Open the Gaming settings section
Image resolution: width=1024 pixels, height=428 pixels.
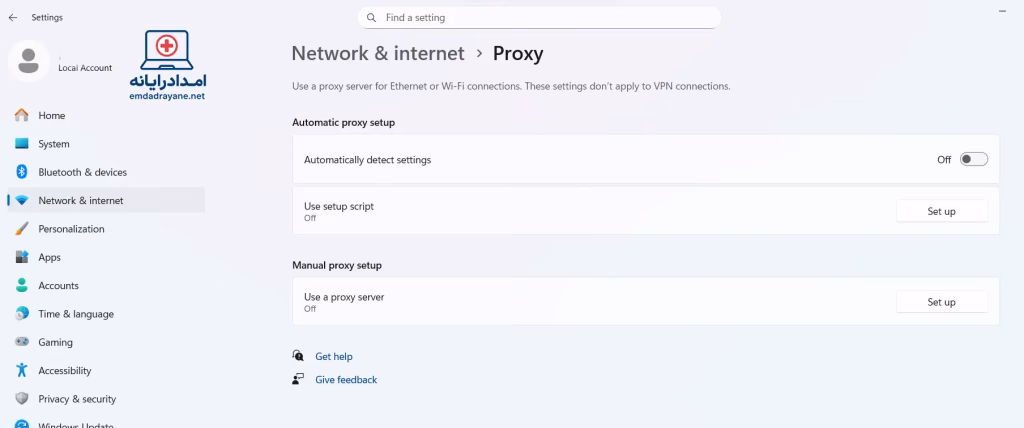coord(55,342)
